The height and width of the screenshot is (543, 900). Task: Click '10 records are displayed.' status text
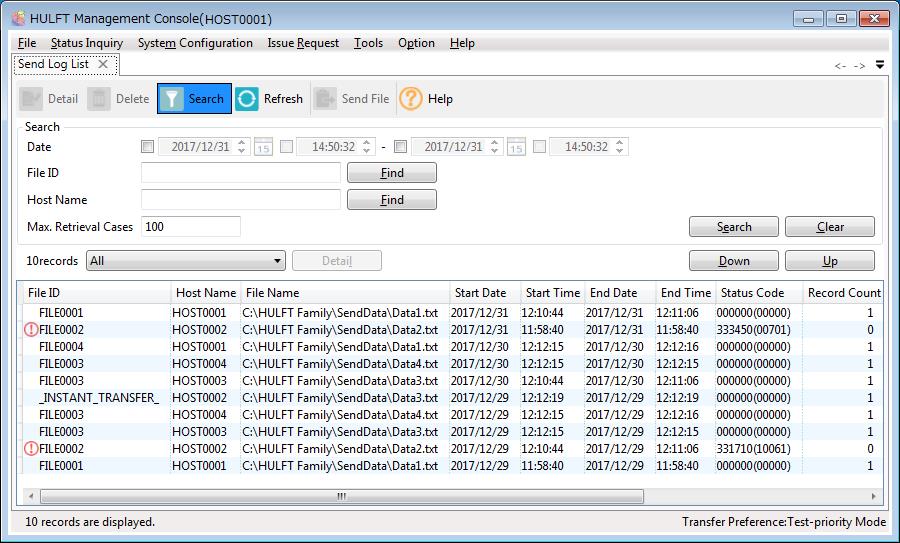click(90, 522)
